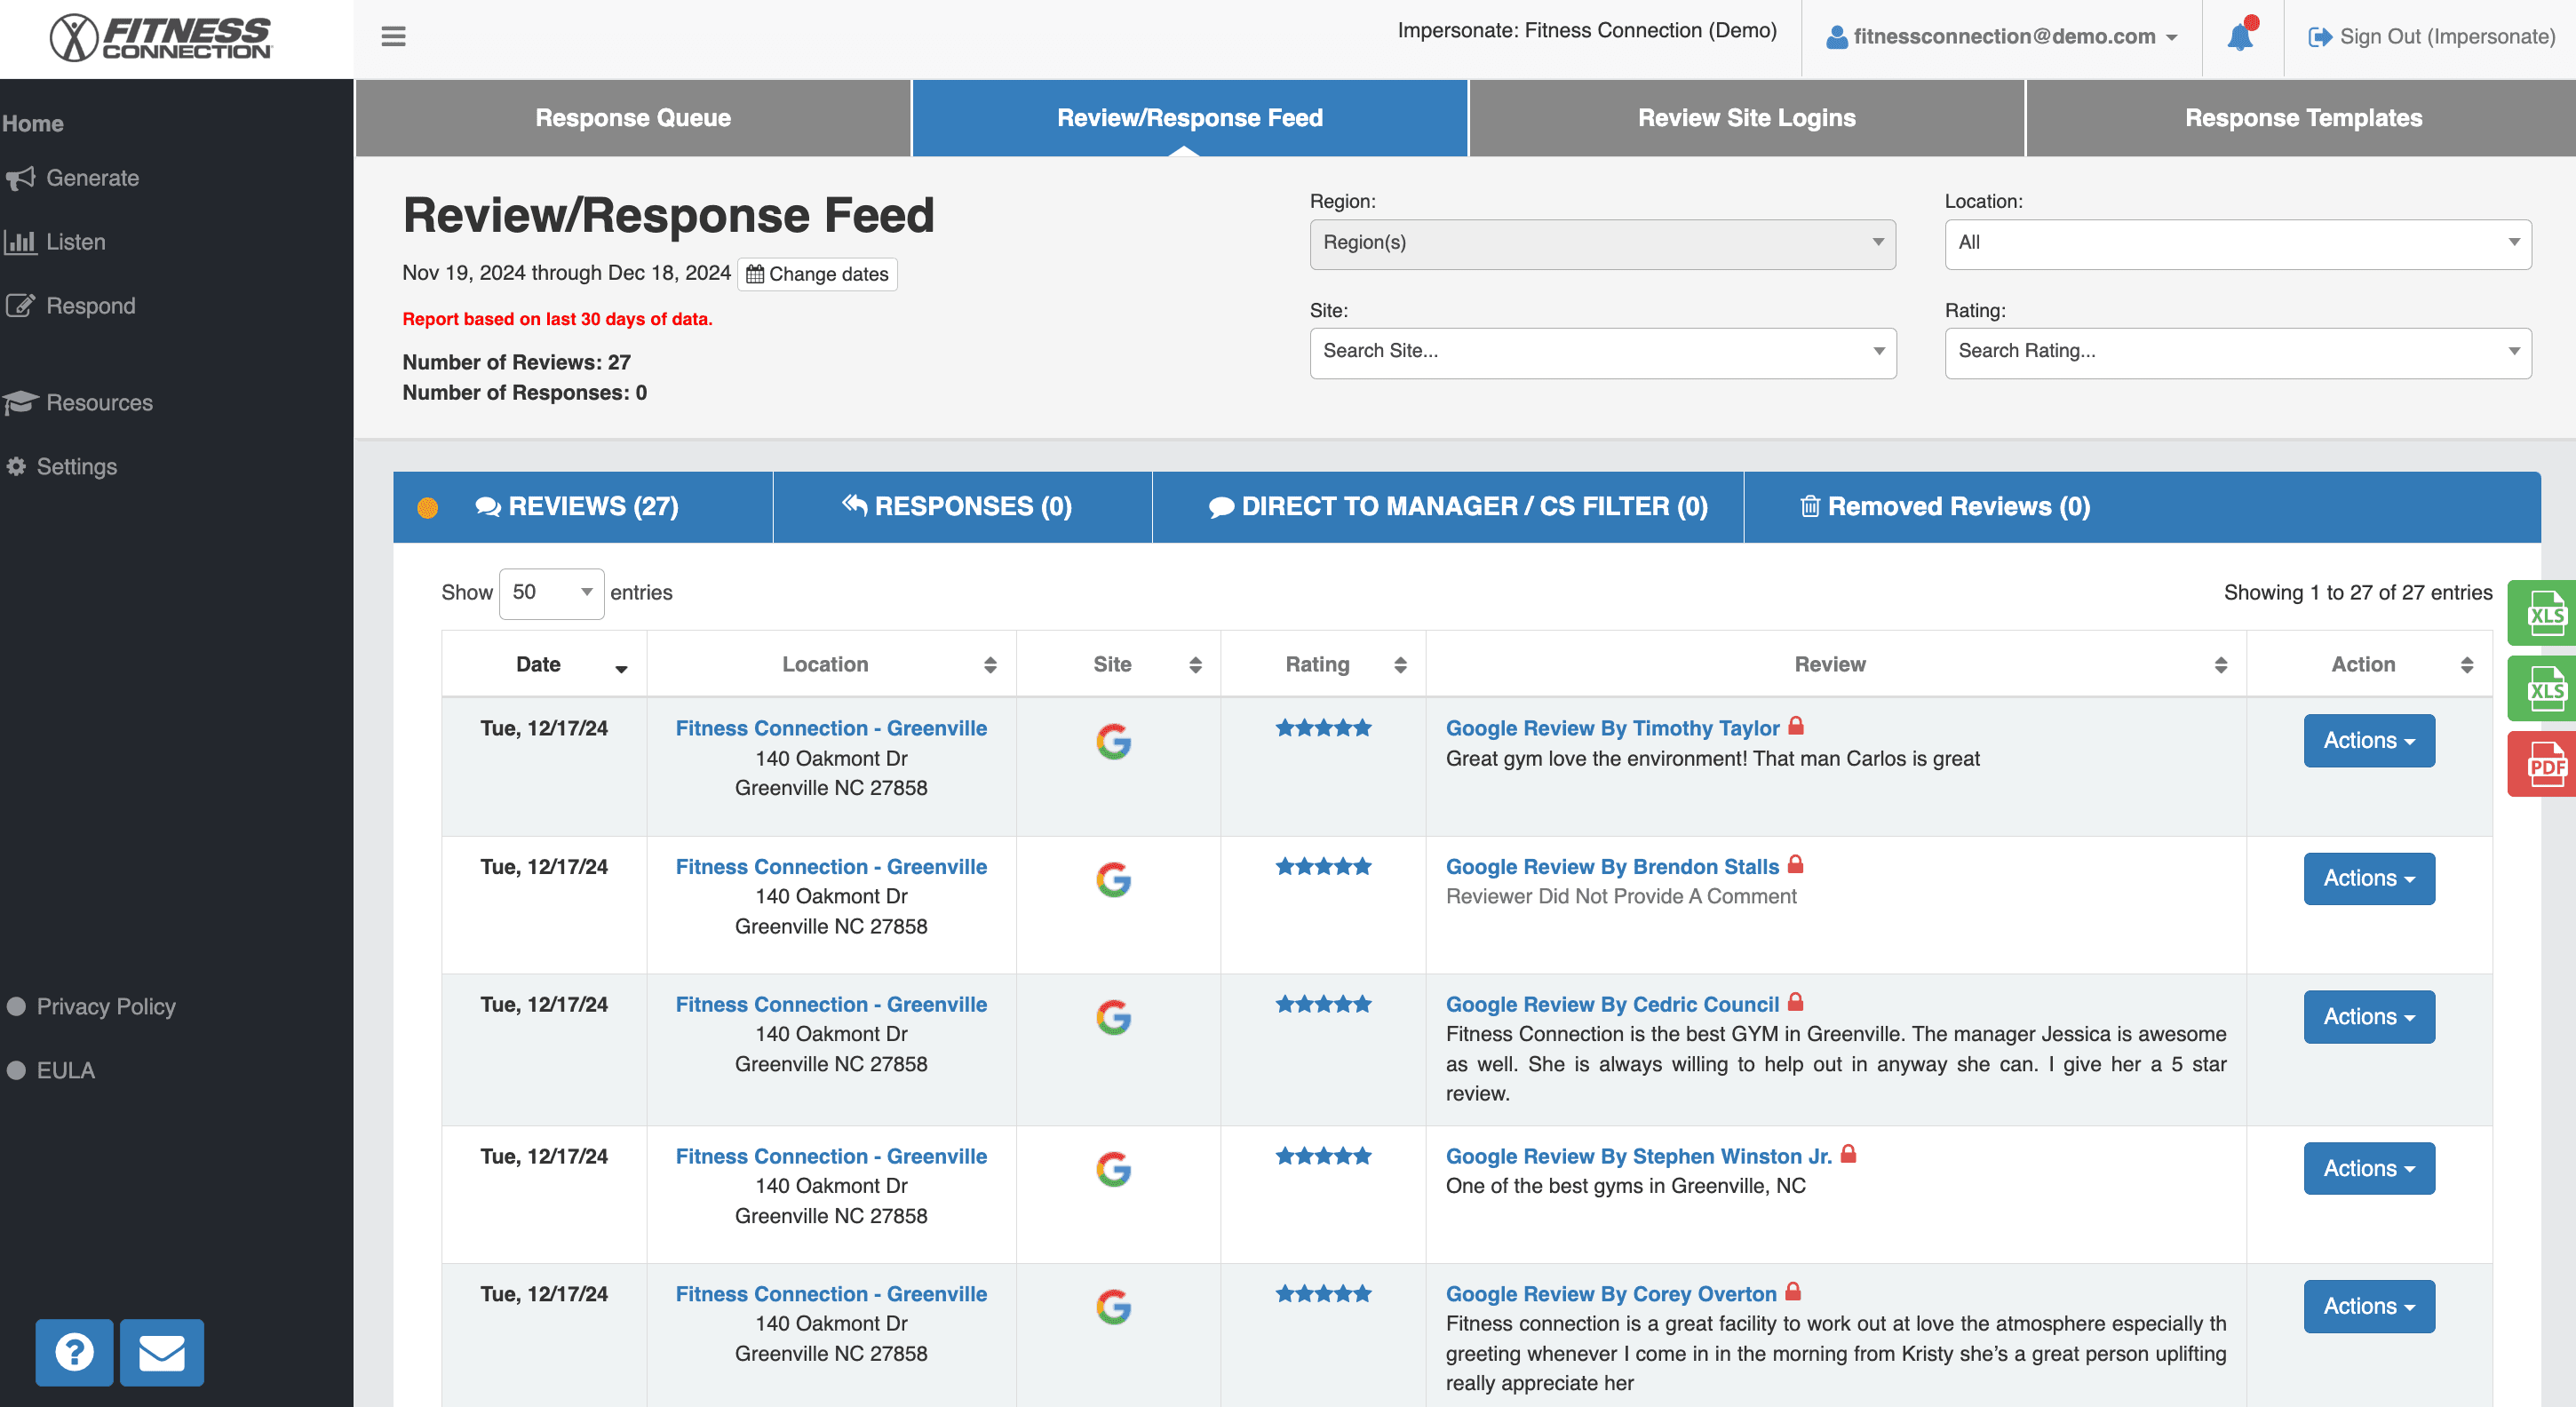Click the lock icon beside Timothy Taylor review
Viewport: 2576px width, 1407px height.
point(1796,727)
